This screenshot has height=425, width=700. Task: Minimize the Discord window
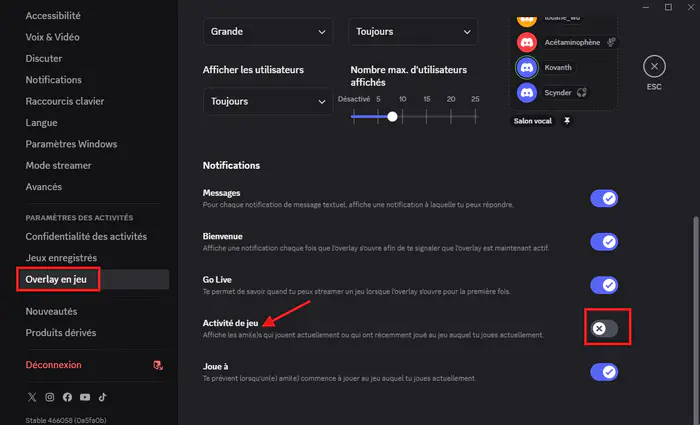[x=646, y=7]
